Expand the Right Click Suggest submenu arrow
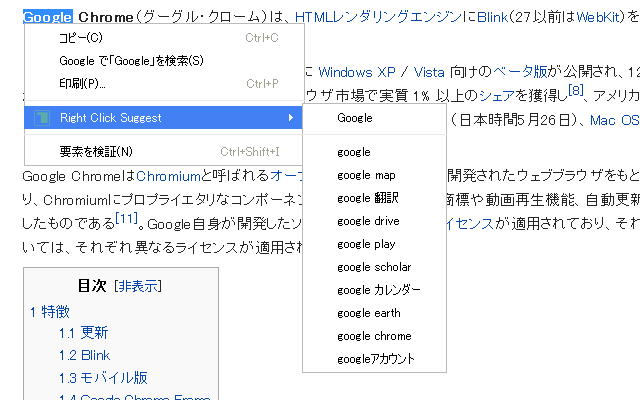Screen dimensions: 640x400 click(291, 118)
